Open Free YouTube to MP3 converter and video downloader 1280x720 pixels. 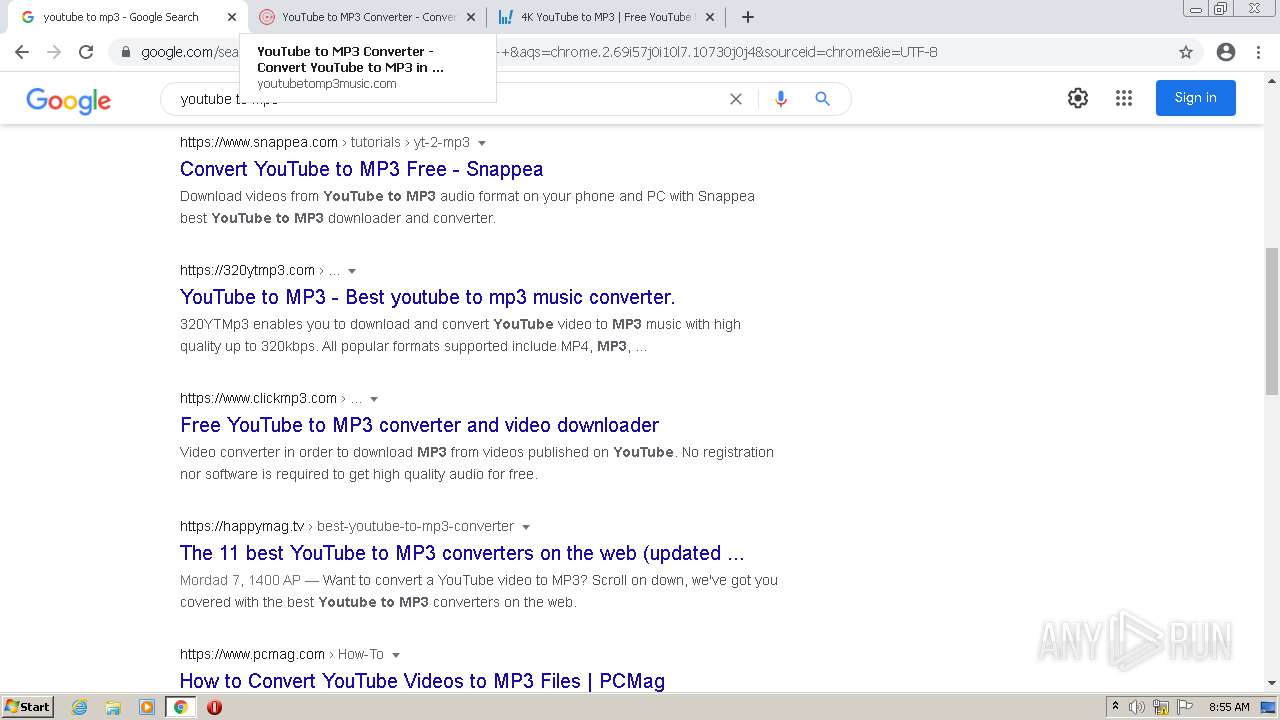tap(420, 425)
